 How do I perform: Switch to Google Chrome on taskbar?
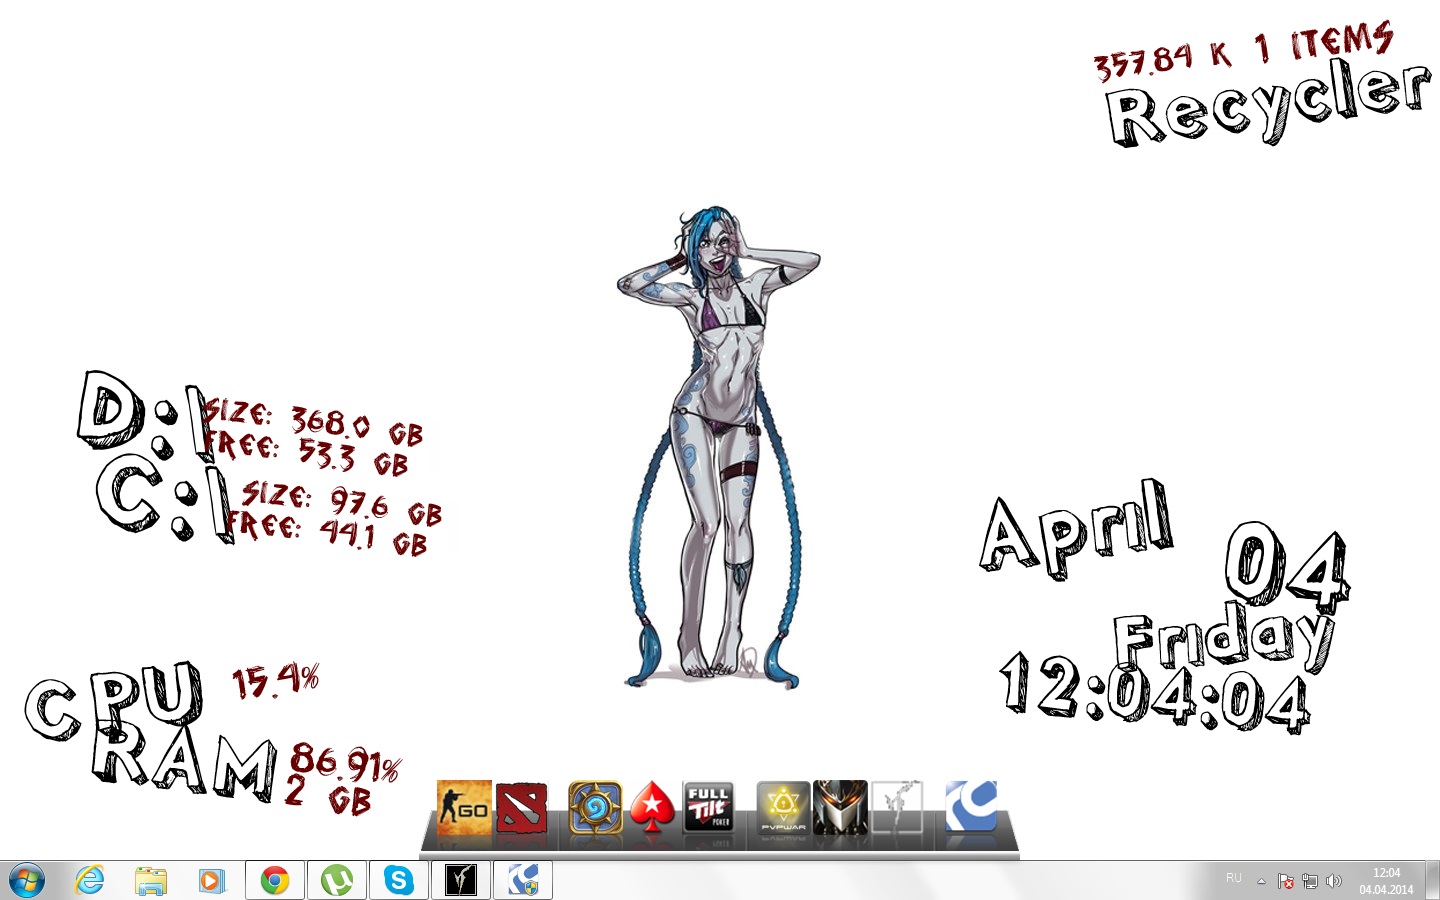click(275, 881)
